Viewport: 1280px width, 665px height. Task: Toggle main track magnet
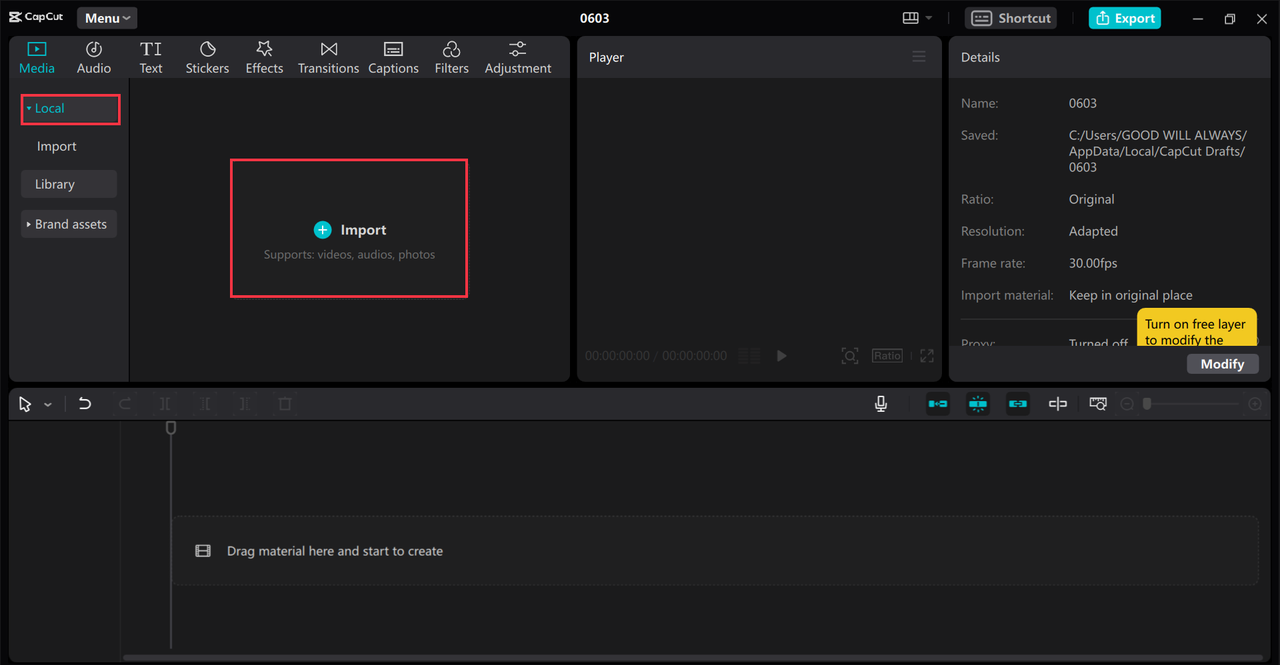pyautogui.click(x=938, y=404)
